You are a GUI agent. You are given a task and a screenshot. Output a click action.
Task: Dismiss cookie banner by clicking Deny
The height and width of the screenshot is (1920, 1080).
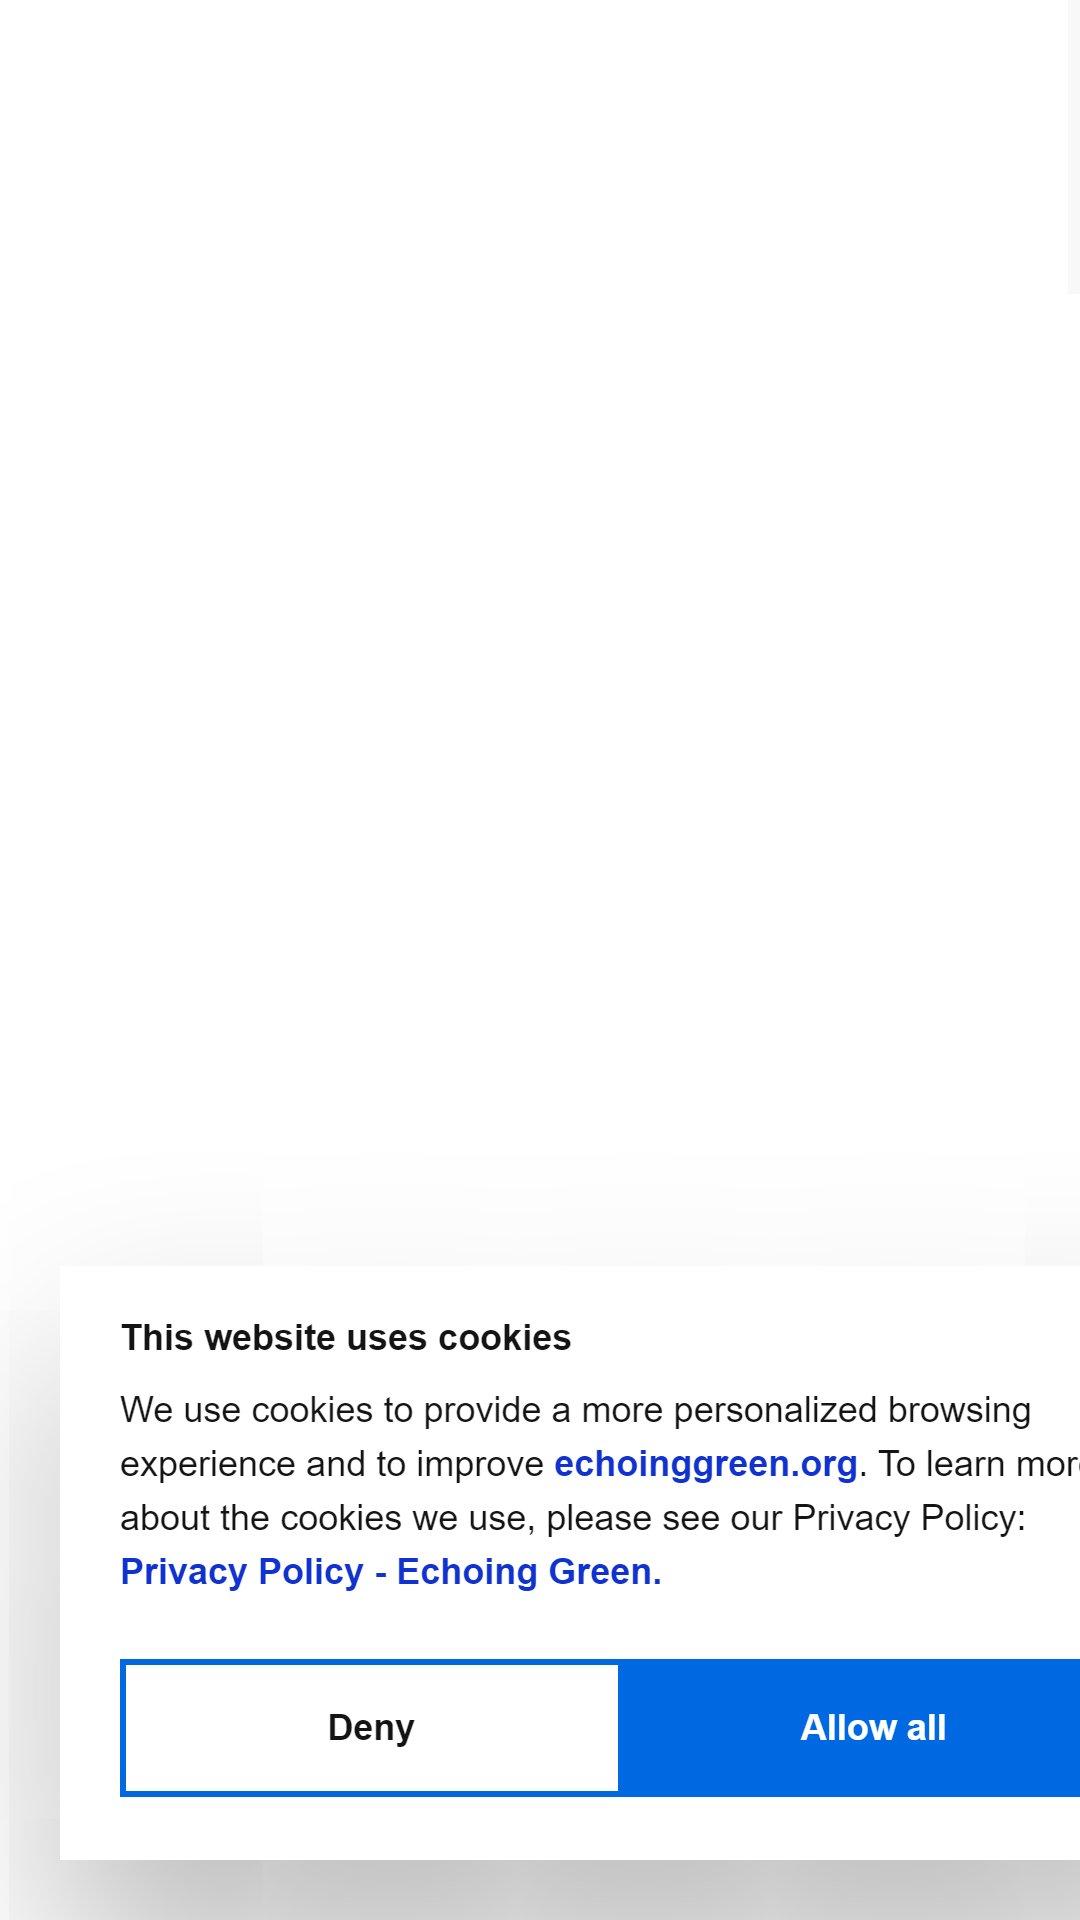pos(371,1727)
